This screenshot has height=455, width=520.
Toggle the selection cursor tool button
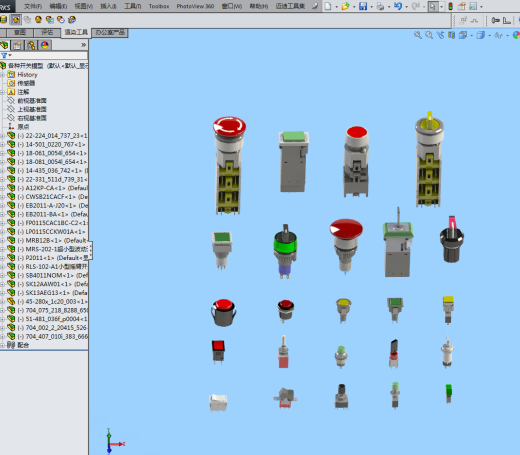pos(432,6)
